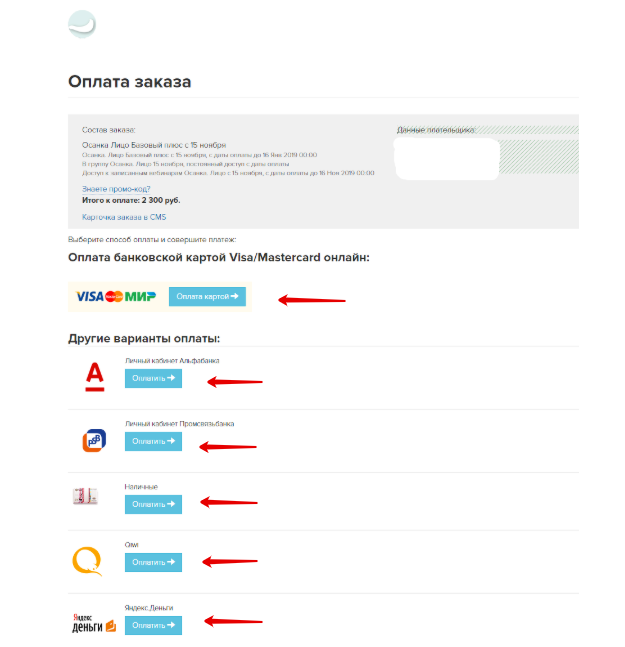Click Оплатить under Яндекс.Деньги option

[x=153, y=626]
